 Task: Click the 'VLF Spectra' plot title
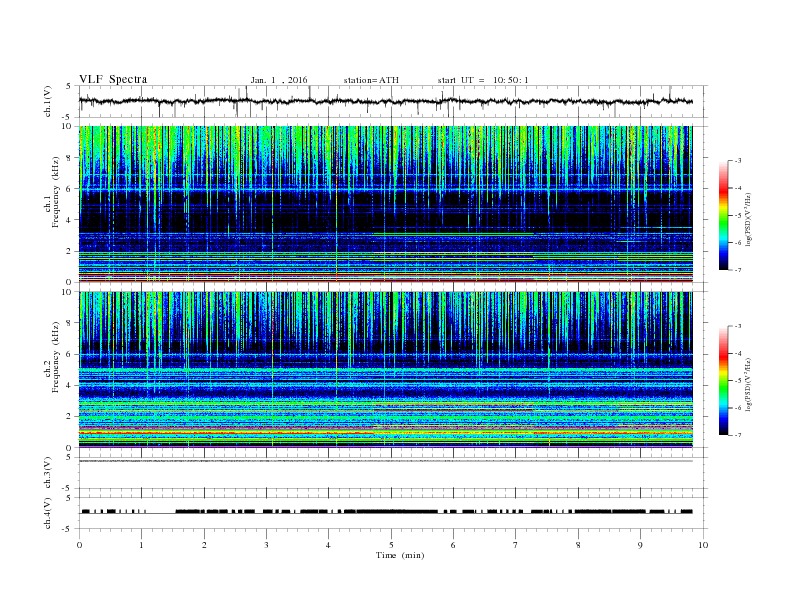click(x=113, y=79)
